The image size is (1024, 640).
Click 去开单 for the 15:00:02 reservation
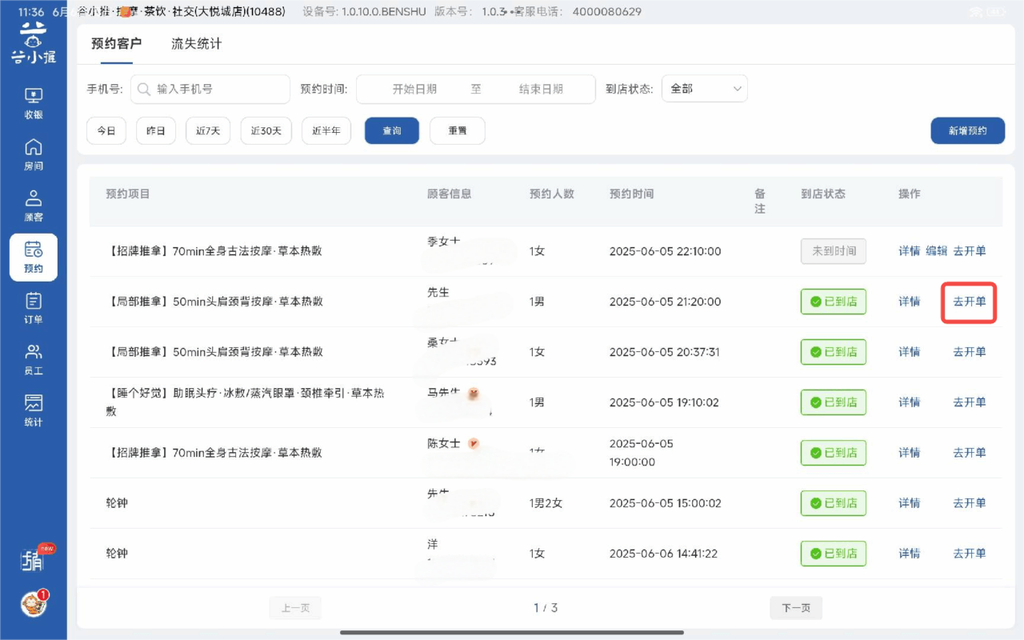(x=969, y=503)
